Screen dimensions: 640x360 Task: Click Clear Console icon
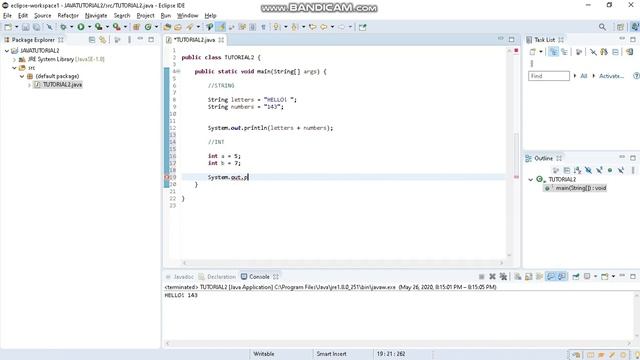[x=518, y=277]
